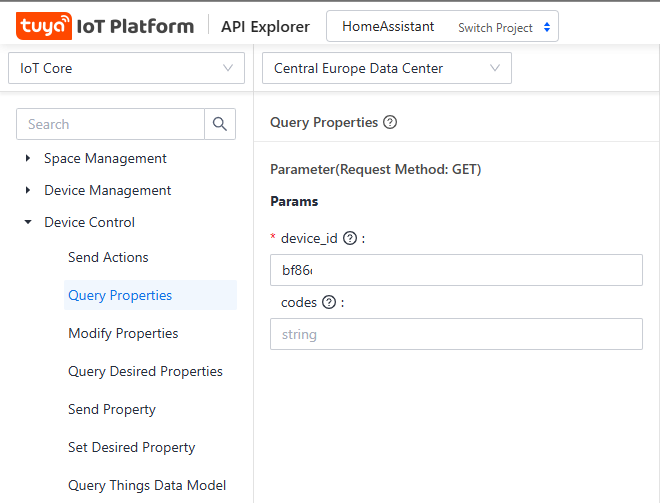Viewport: 660px width, 503px height.
Task: Click the Tuya IoT Platform logo
Action: coord(105,26)
